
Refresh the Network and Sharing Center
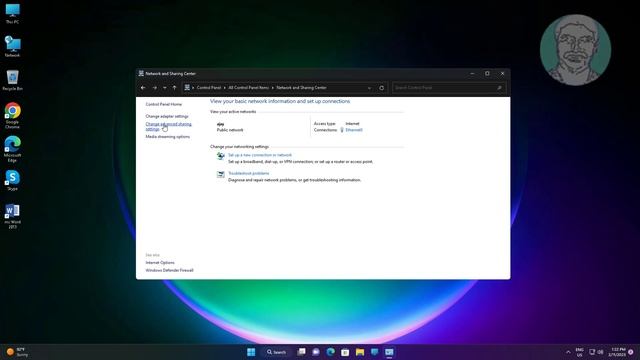(x=382, y=88)
